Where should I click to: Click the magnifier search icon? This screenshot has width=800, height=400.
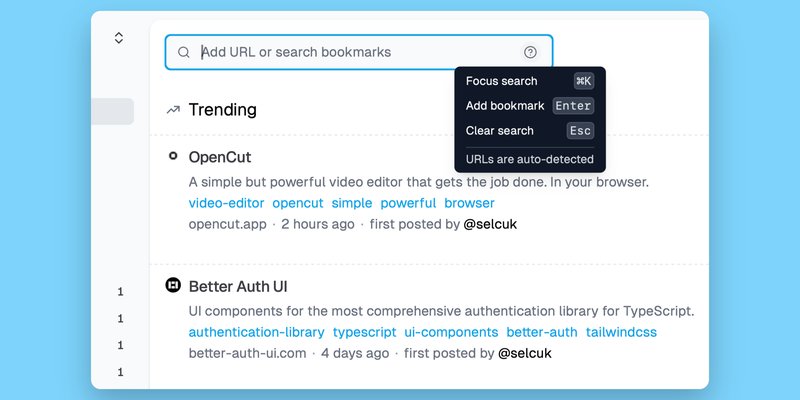pos(184,52)
